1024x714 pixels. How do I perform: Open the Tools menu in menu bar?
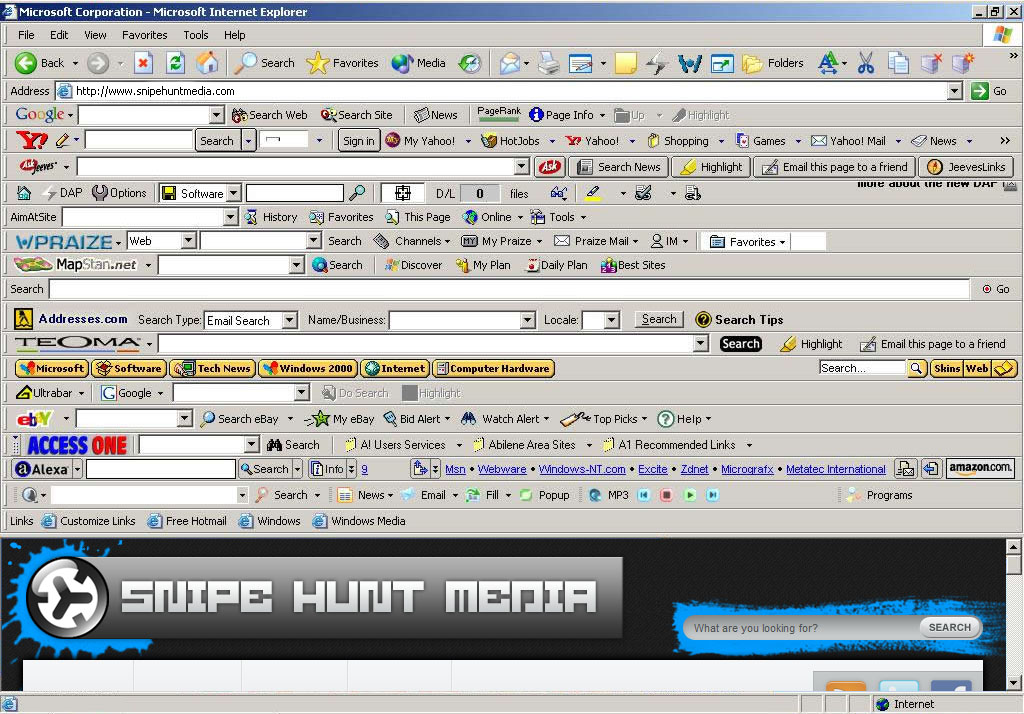tap(195, 35)
